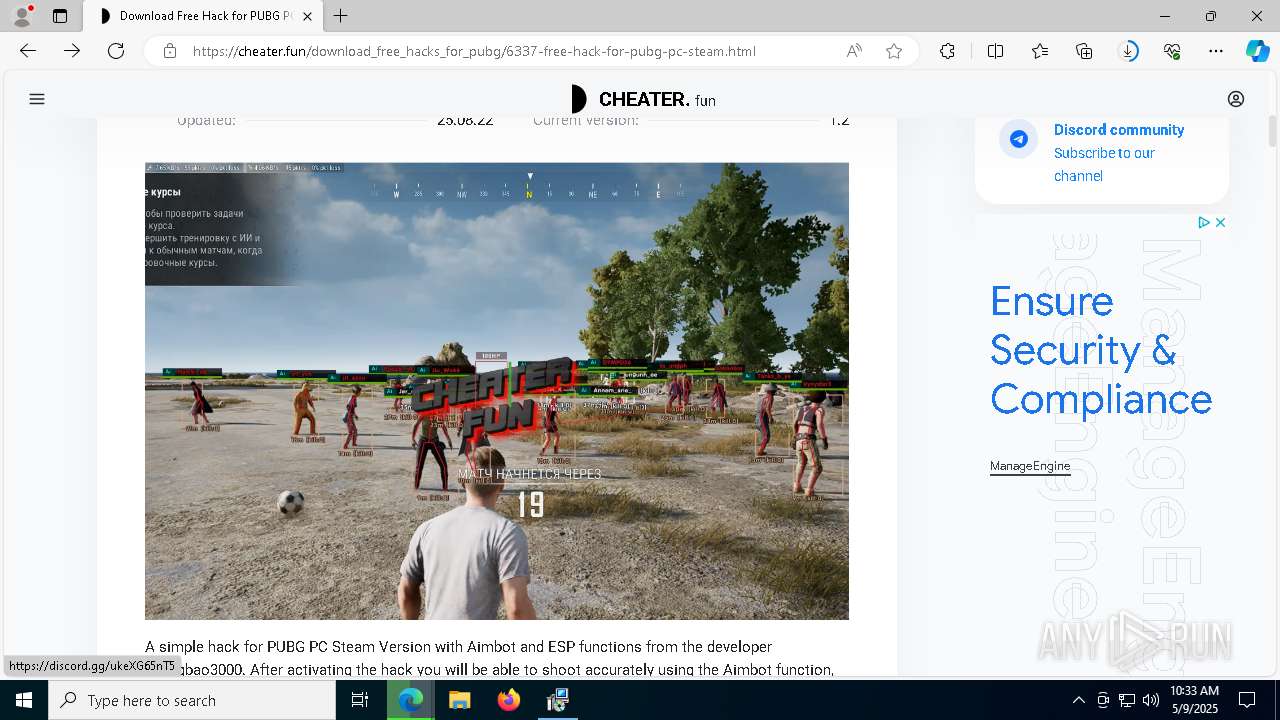Click Subscribe to our channel
1280x720 pixels.
point(1104,164)
